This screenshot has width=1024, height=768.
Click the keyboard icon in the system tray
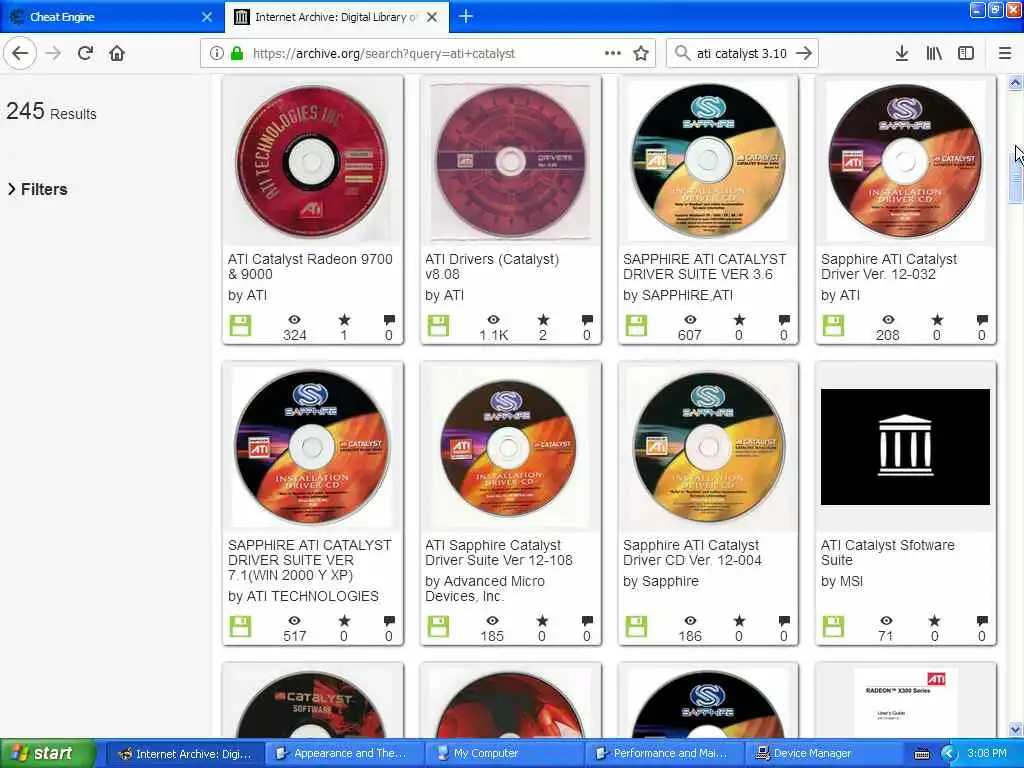922,754
